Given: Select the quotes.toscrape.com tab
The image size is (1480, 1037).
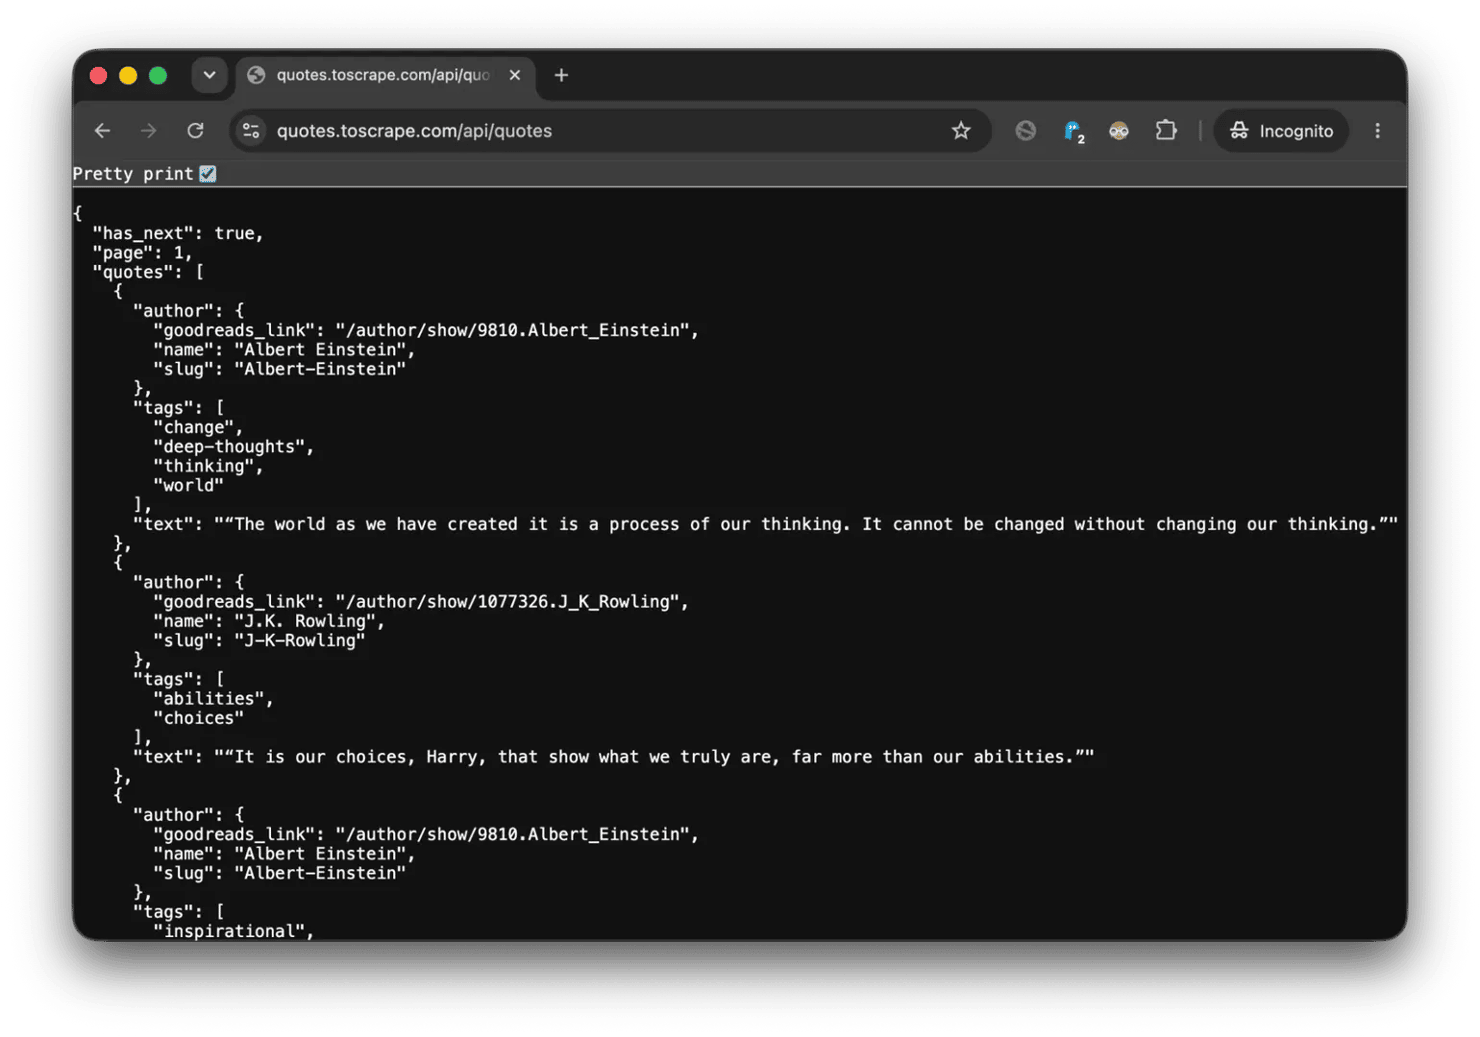Looking at the screenshot, I should [x=385, y=75].
